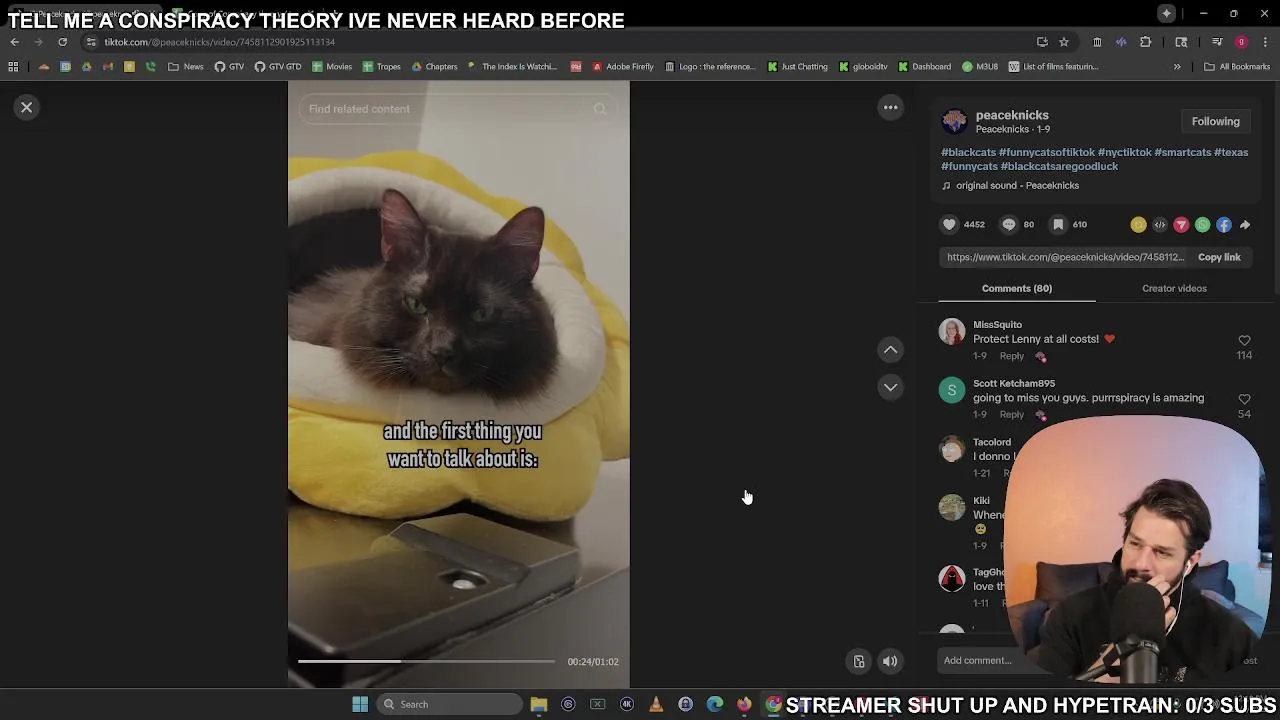Open MissSquito's profile picture
Image resolution: width=1280 pixels, height=720 pixels.
(x=952, y=331)
